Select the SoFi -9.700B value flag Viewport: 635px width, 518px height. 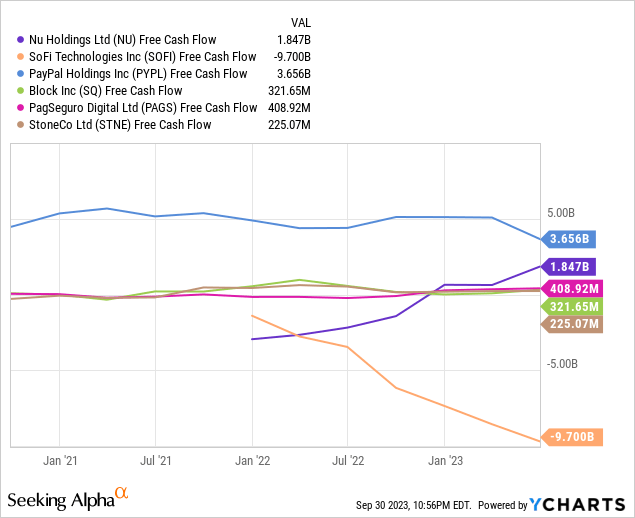pos(570,437)
